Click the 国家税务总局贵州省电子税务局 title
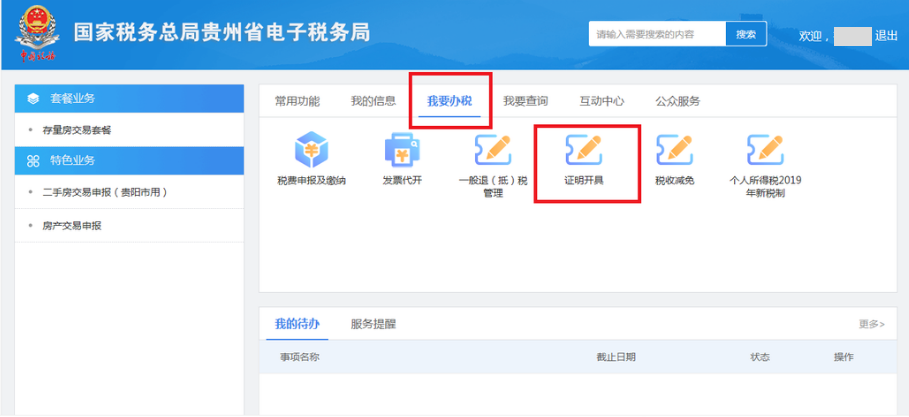 [221, 33]
